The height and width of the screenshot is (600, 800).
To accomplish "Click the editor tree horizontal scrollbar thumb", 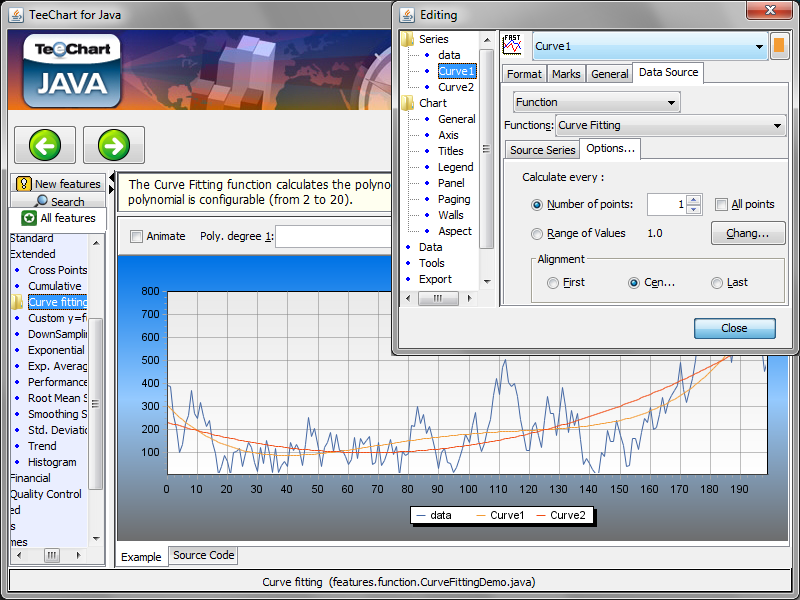I will [438, 298].
